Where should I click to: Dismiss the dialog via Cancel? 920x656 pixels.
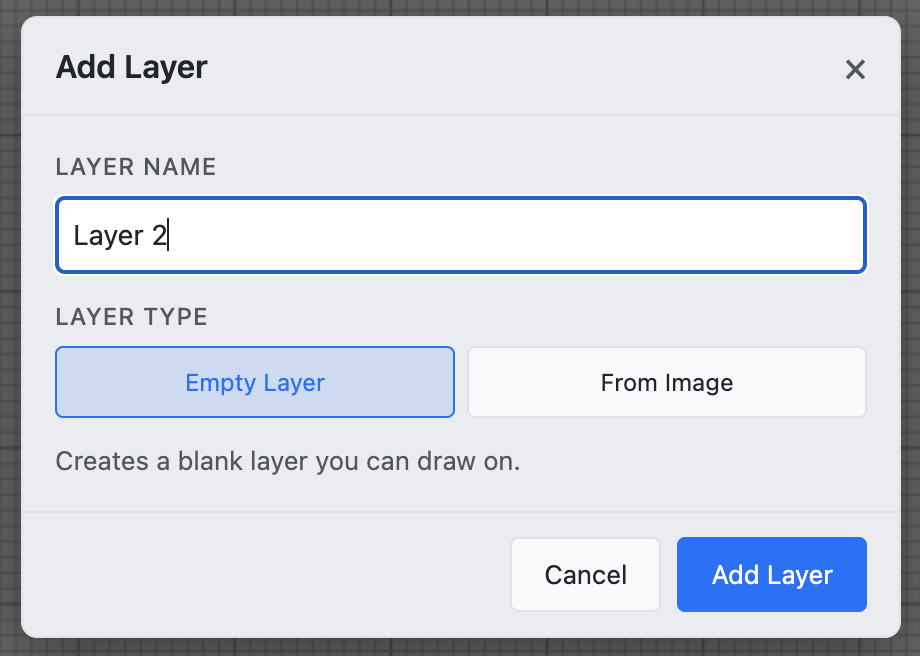point(585,574)
